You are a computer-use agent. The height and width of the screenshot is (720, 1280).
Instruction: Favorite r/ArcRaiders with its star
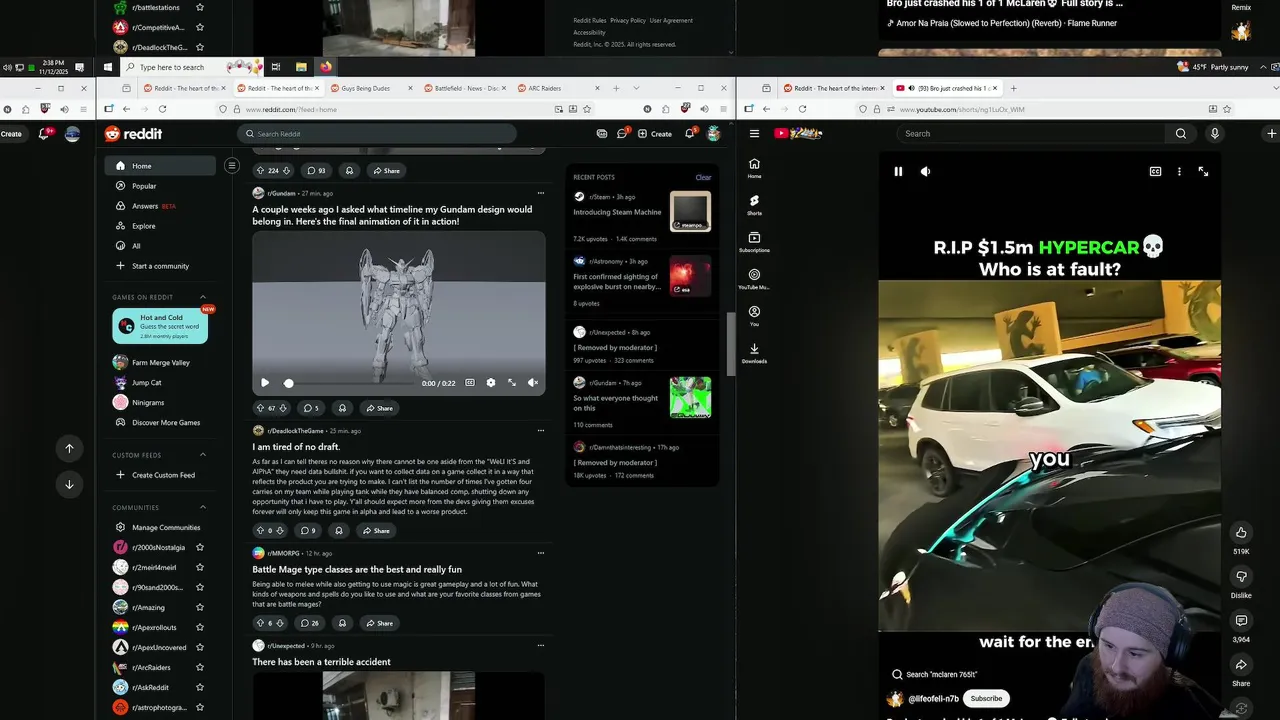point(200,667)
